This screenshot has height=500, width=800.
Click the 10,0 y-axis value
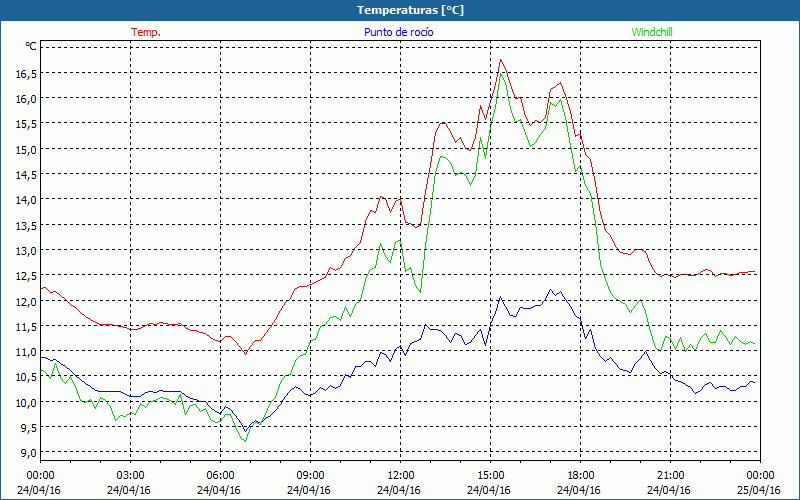(26, 403)
